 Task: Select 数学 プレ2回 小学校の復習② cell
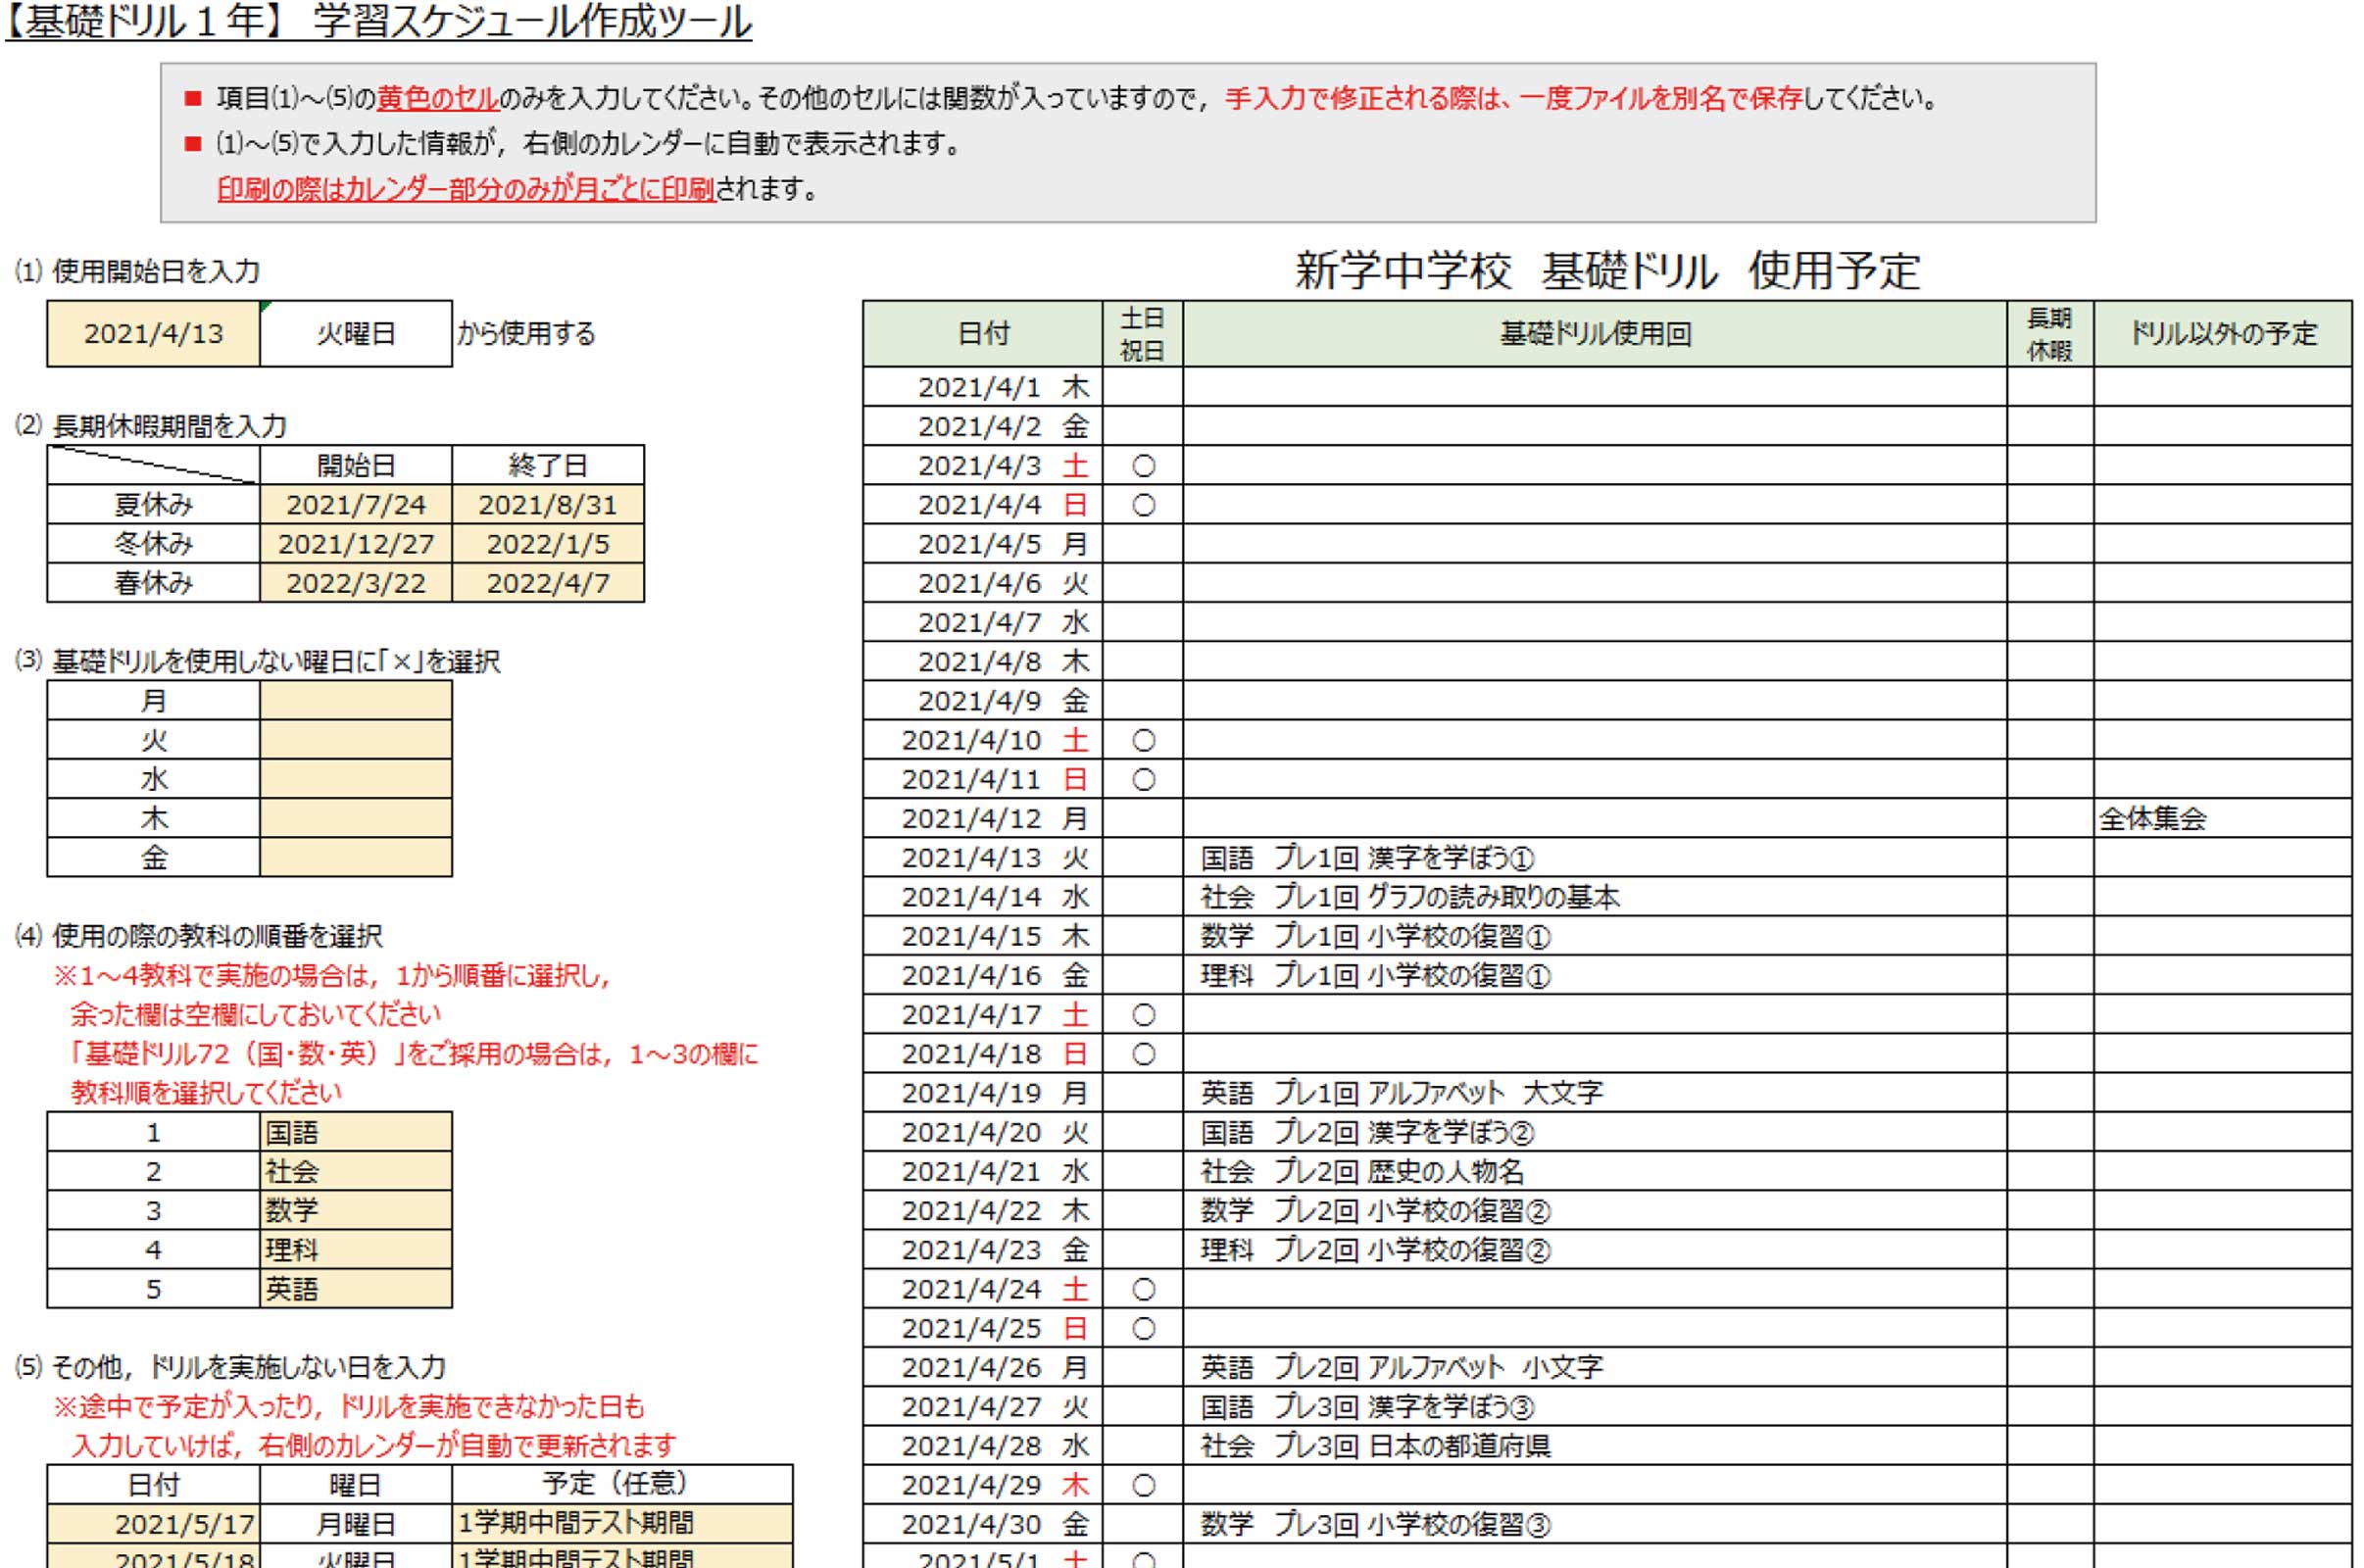tap(1595, 1210)
